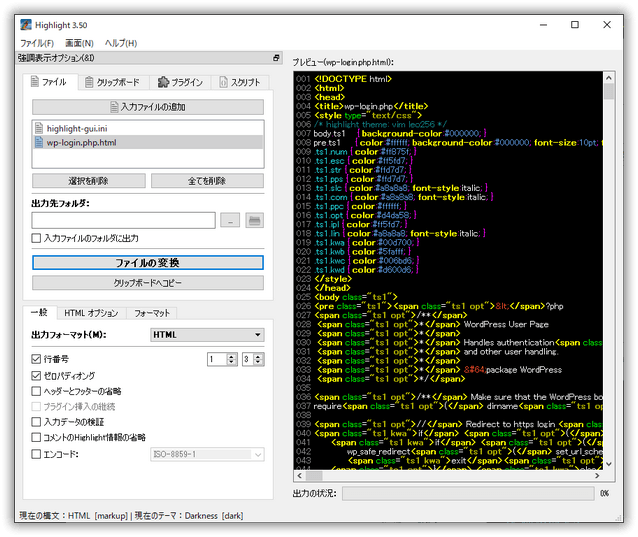Open the スクリプト tab with the script icon

[240, 83]
